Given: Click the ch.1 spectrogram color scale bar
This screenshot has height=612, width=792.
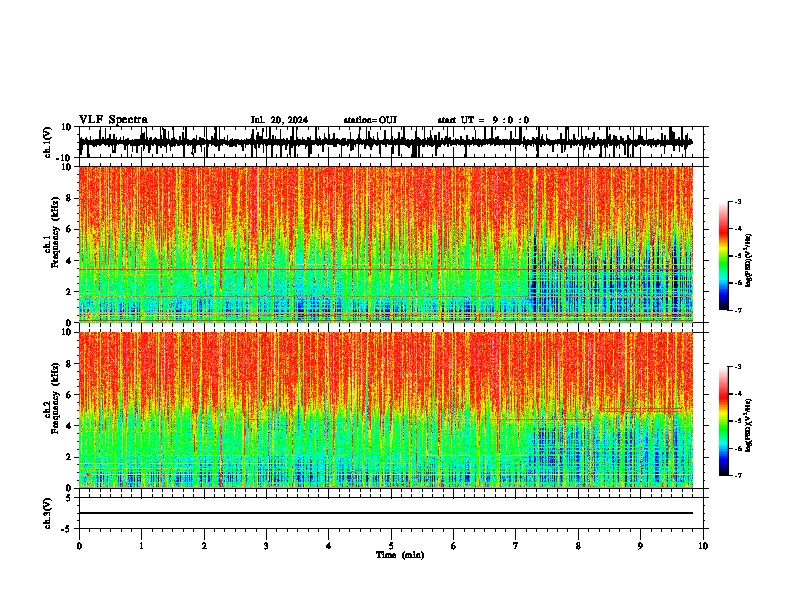Looking at the screenshot, I should tap(724, 256).
